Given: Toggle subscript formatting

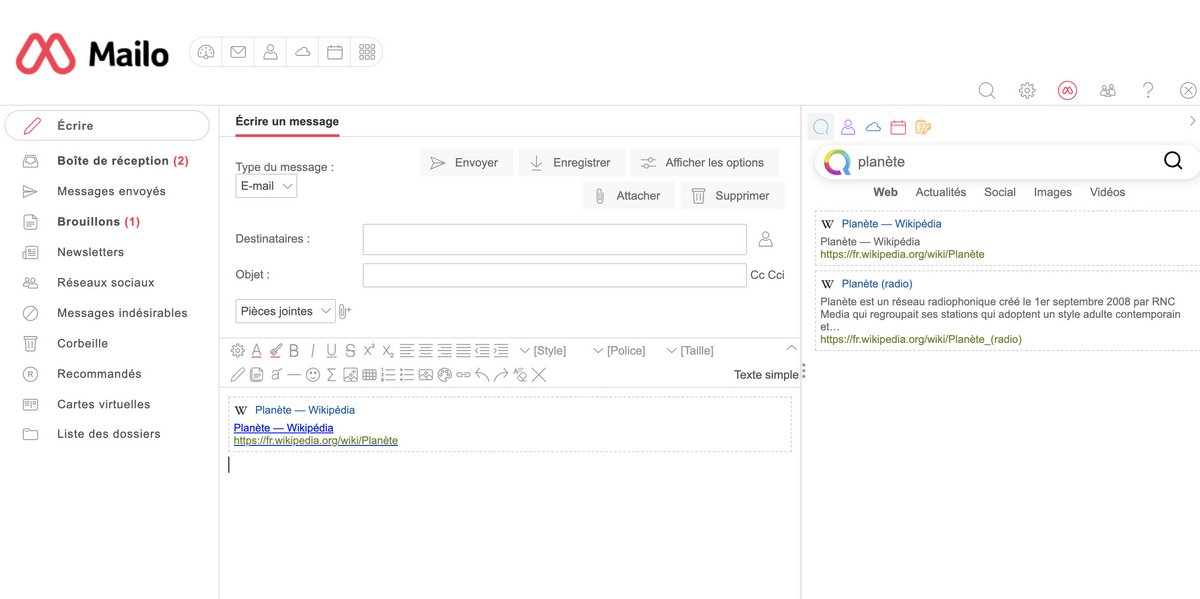Looking at the screenshot, I should tap(388, 350).
